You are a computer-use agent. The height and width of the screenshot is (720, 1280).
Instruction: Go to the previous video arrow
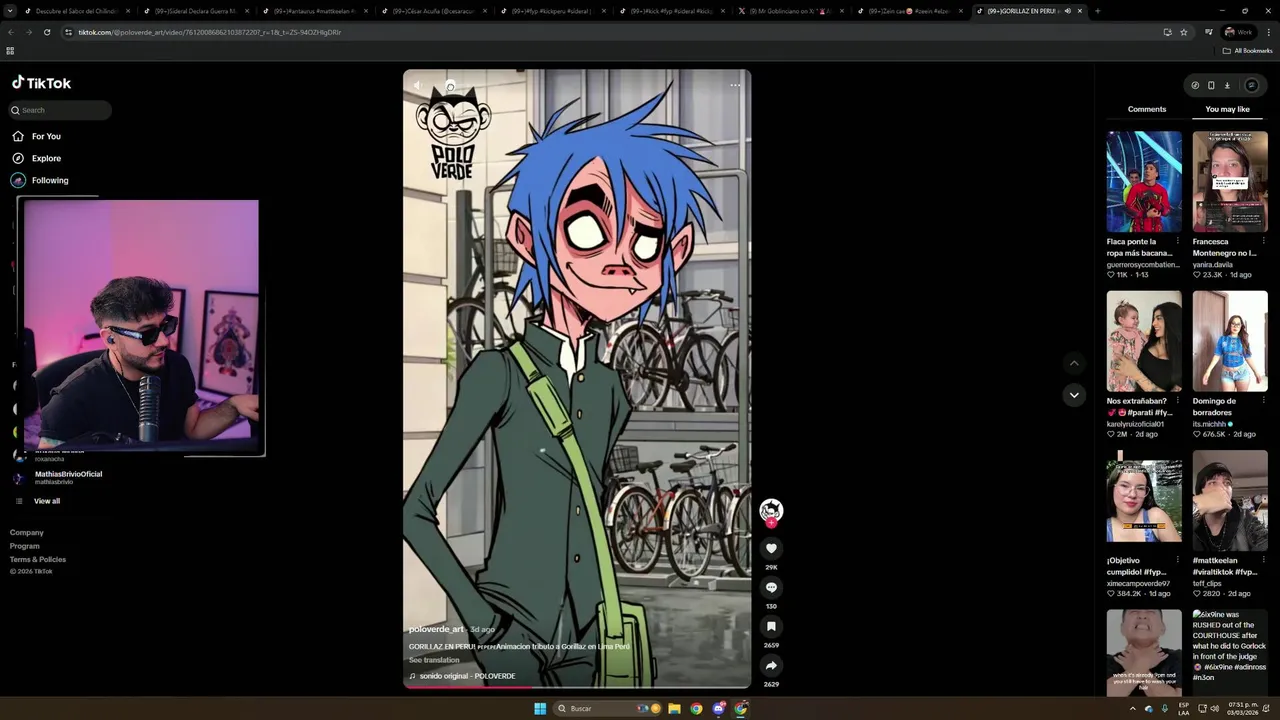(x=1074, y=363)
